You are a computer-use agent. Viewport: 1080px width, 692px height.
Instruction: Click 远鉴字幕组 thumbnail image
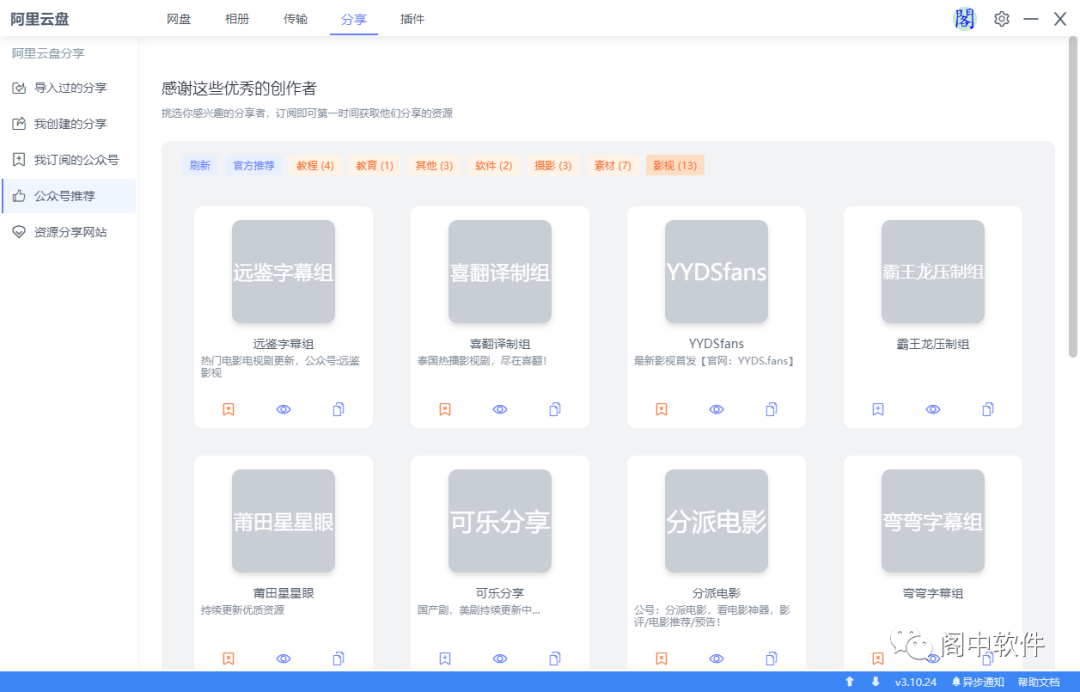(x=283, y=271)
